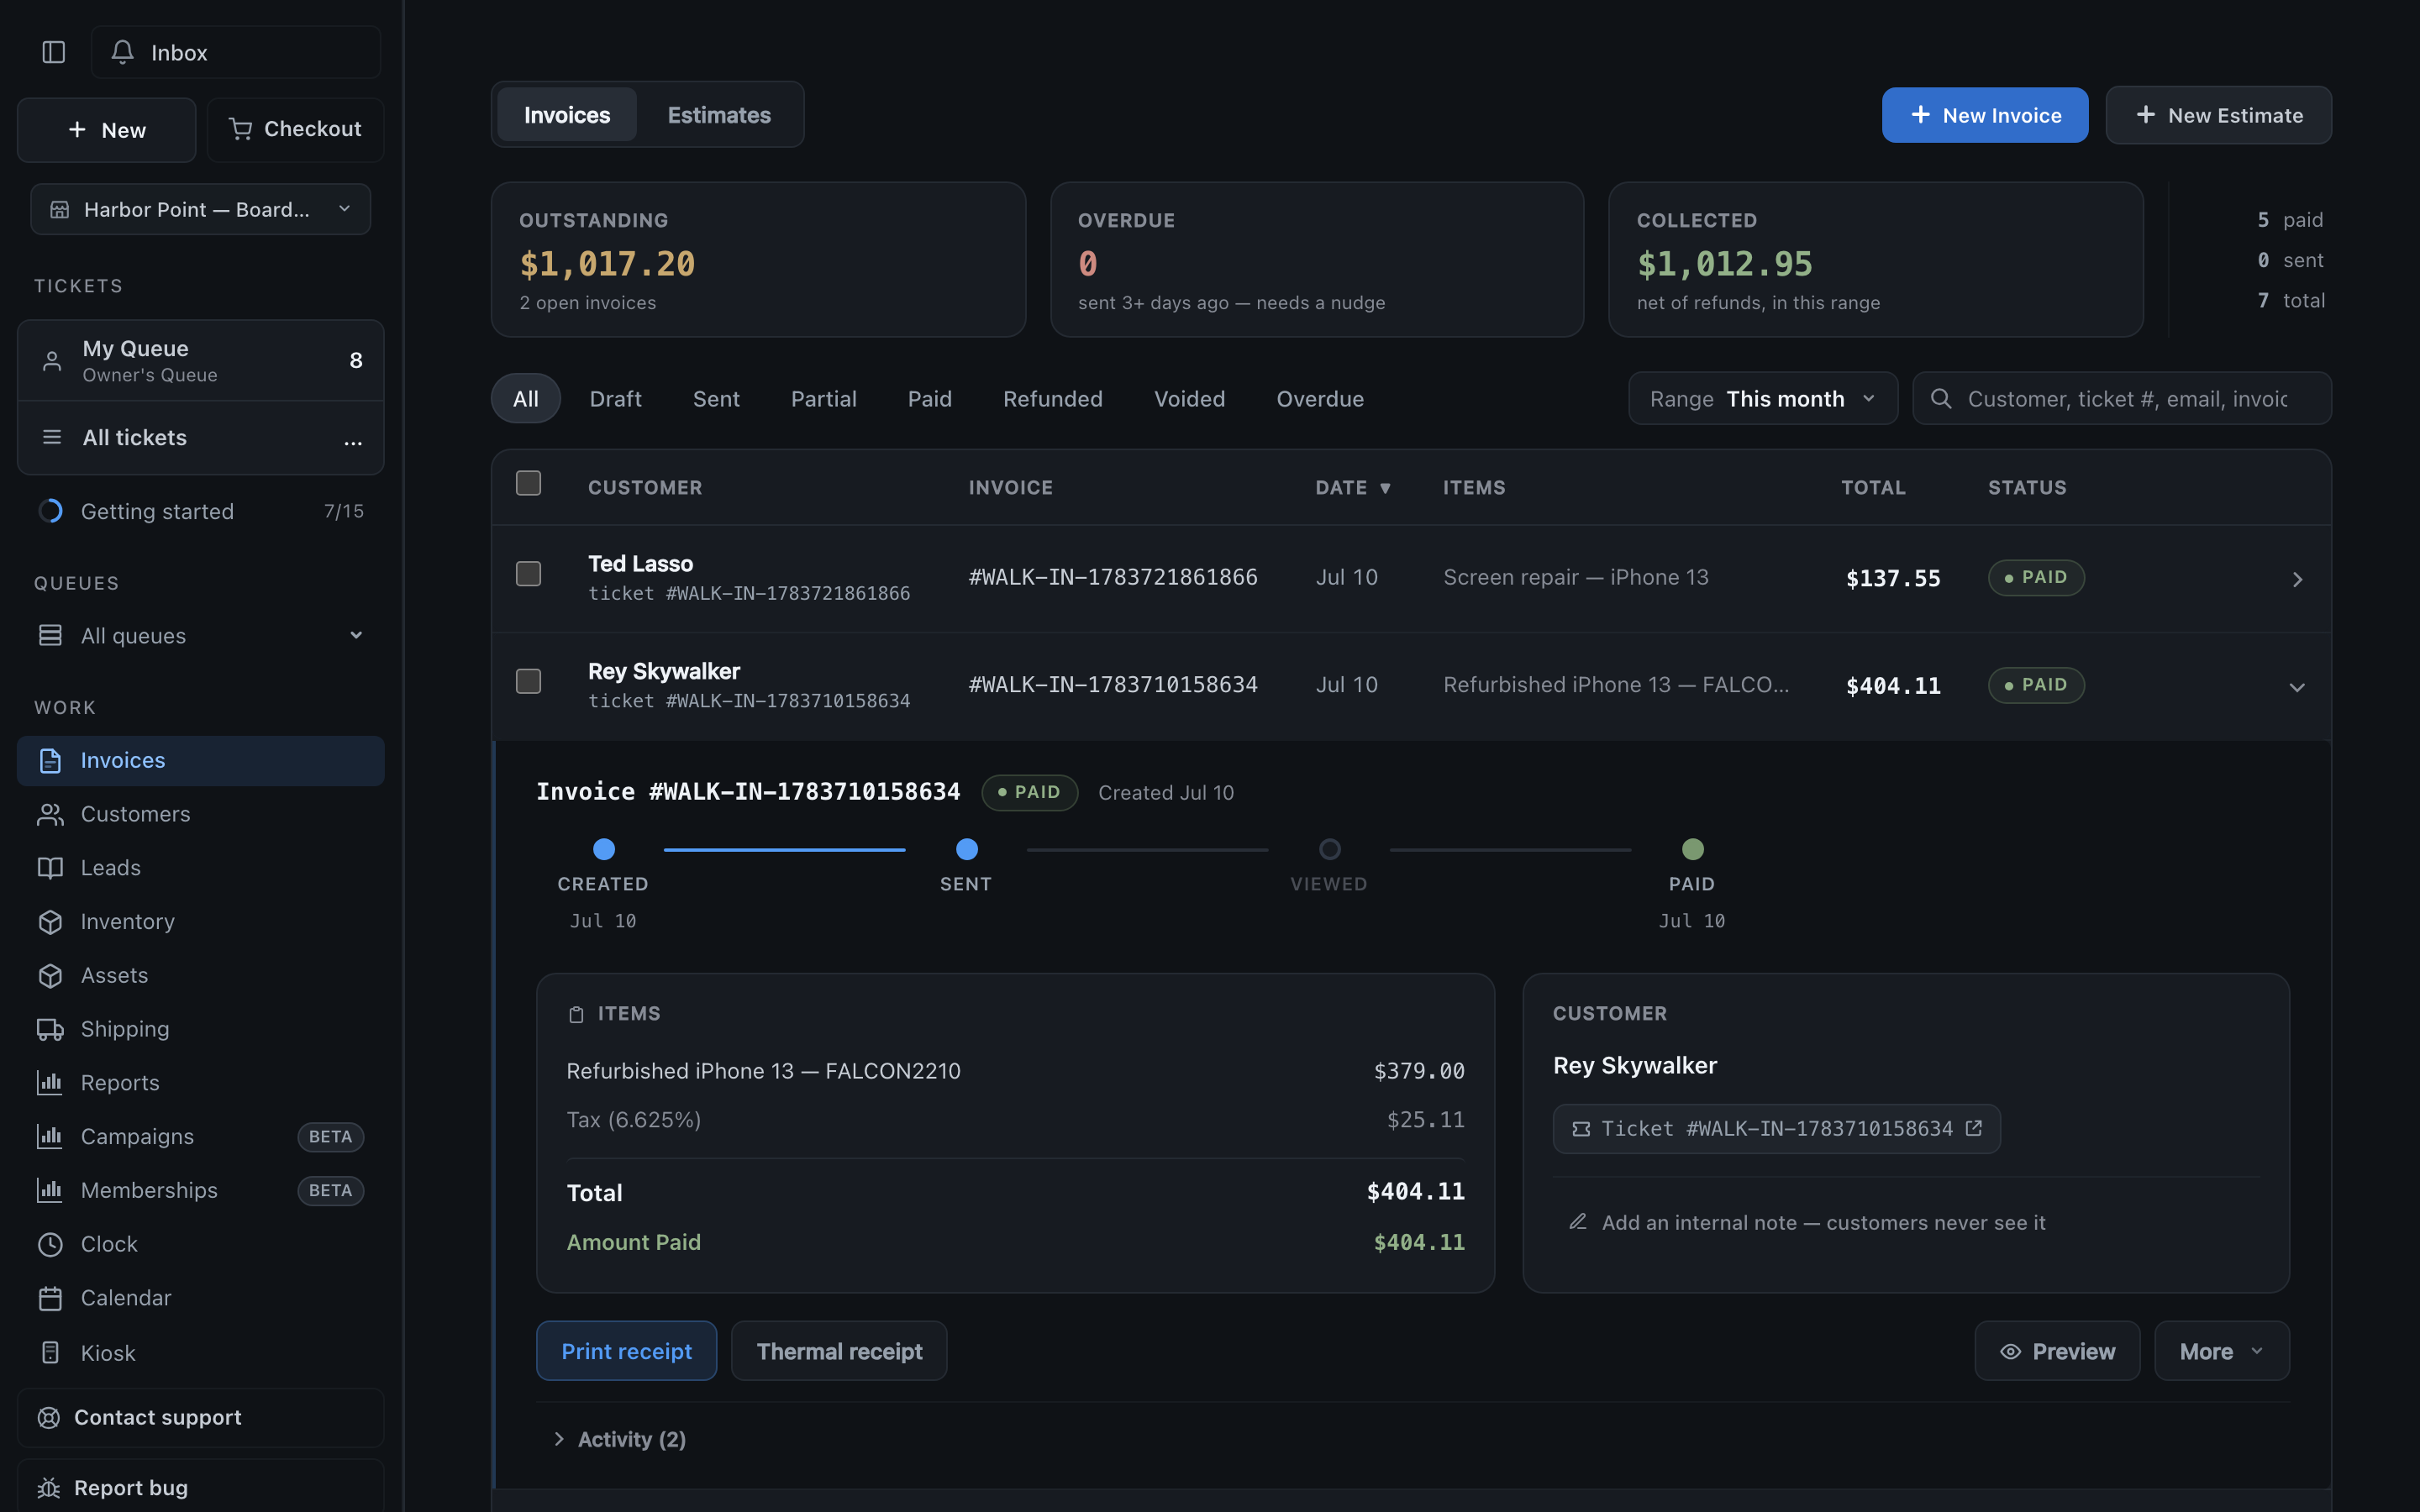Click external link icon on Ticket chip
The image size is (2420, 1512).
click(x=1973, y=1128)
